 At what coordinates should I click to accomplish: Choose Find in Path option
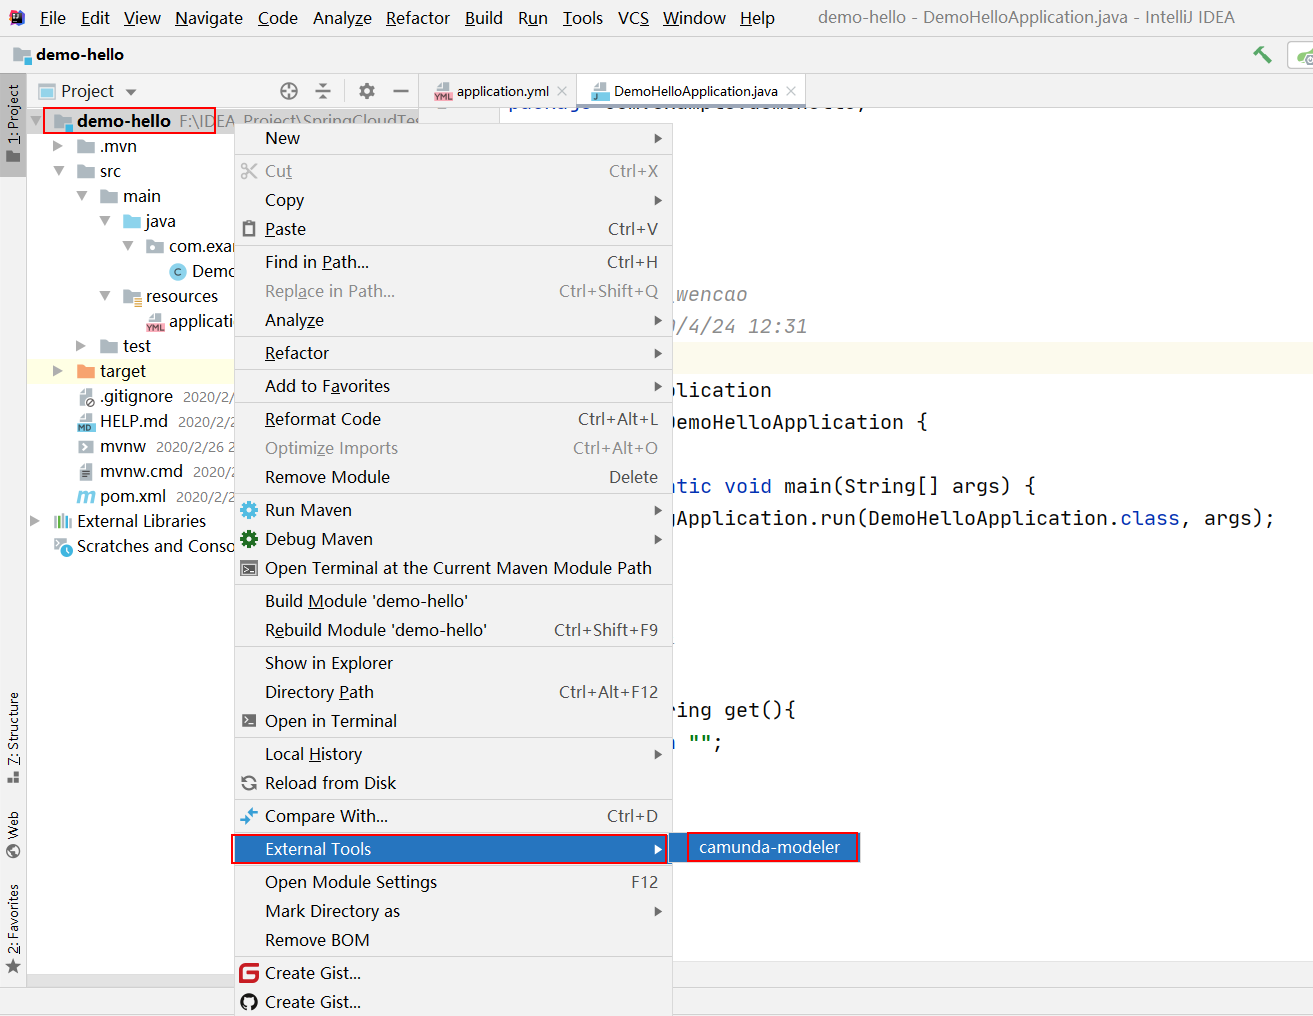453,262
